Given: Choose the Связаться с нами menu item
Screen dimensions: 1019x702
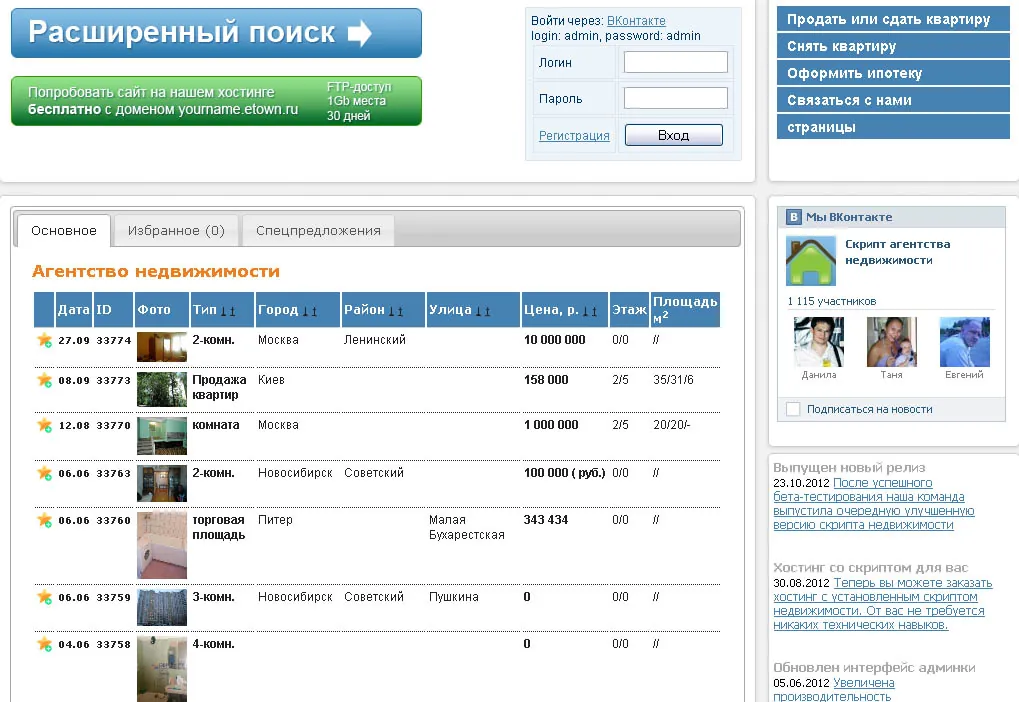Looking at the screenshot, I should pos(894,100).
